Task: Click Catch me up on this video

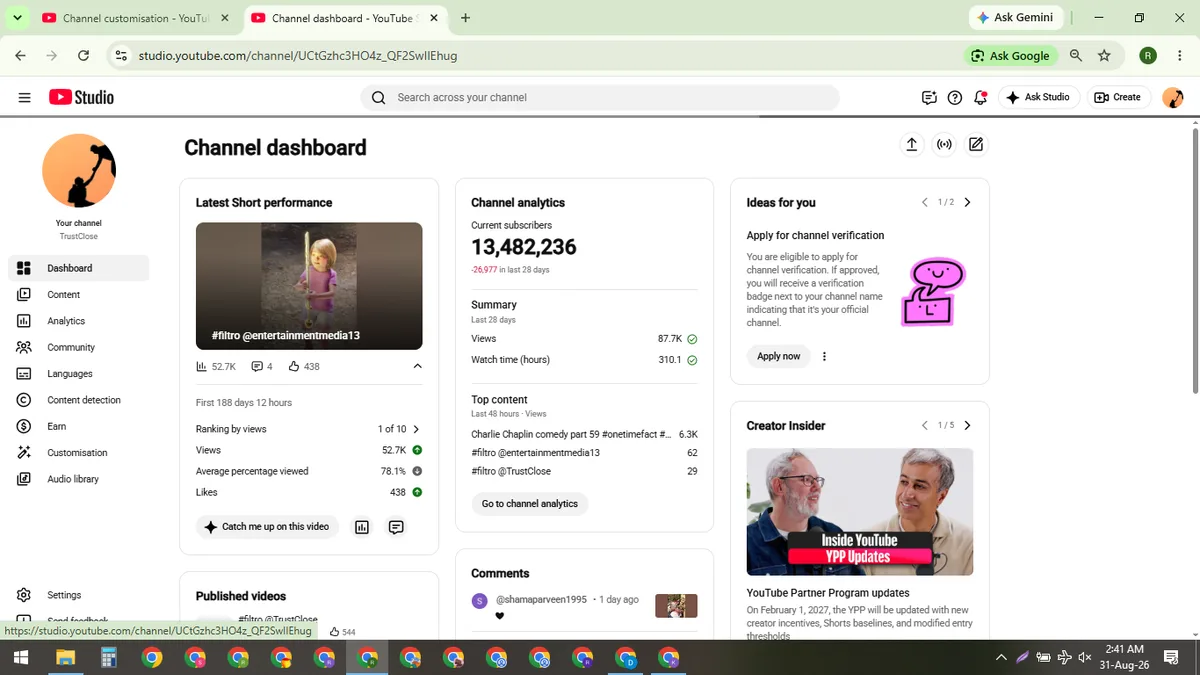Action: tap(267, 527)
